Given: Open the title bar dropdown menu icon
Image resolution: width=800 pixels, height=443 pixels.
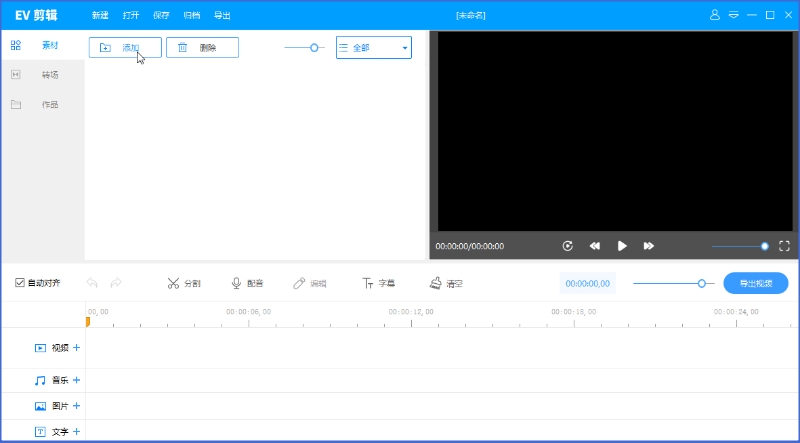Looking at the screenshot, I should coord(734,15).
